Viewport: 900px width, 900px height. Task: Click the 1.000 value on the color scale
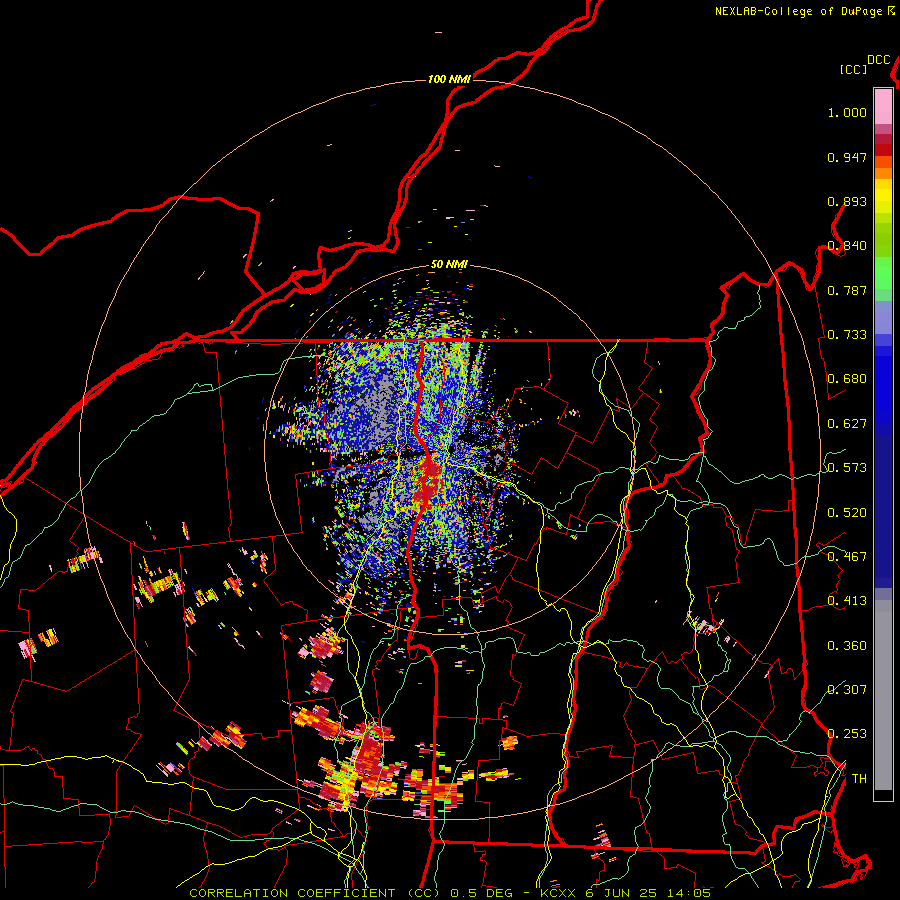tap(847, 112)
